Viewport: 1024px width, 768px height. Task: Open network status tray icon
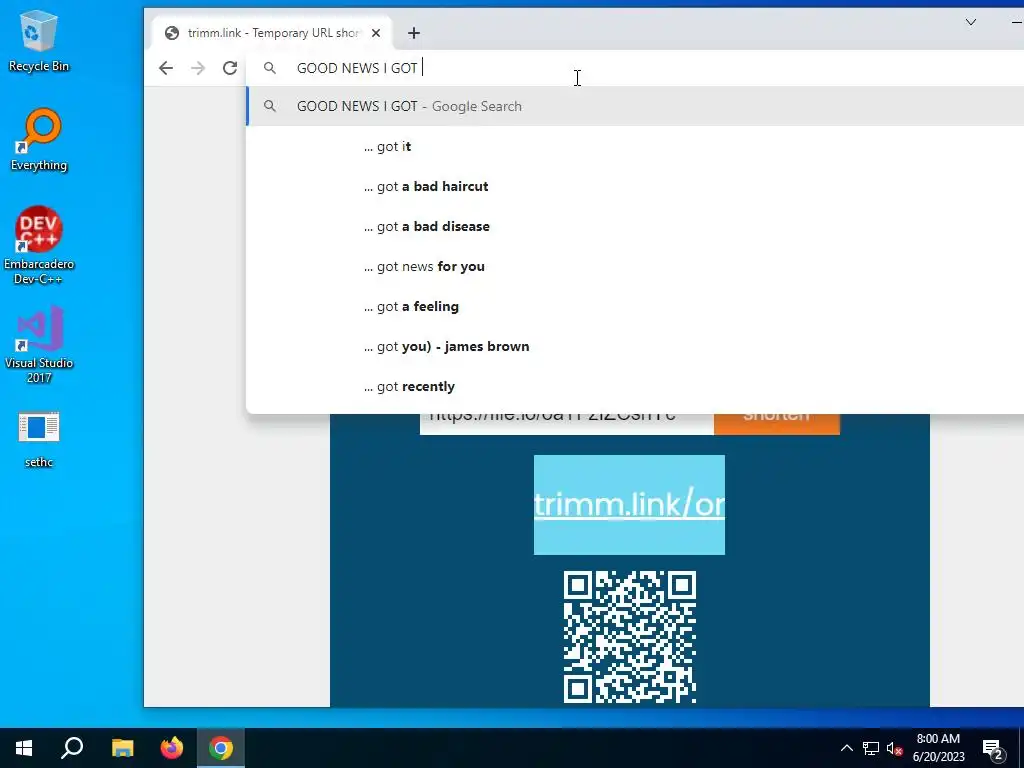pos(871,748)
